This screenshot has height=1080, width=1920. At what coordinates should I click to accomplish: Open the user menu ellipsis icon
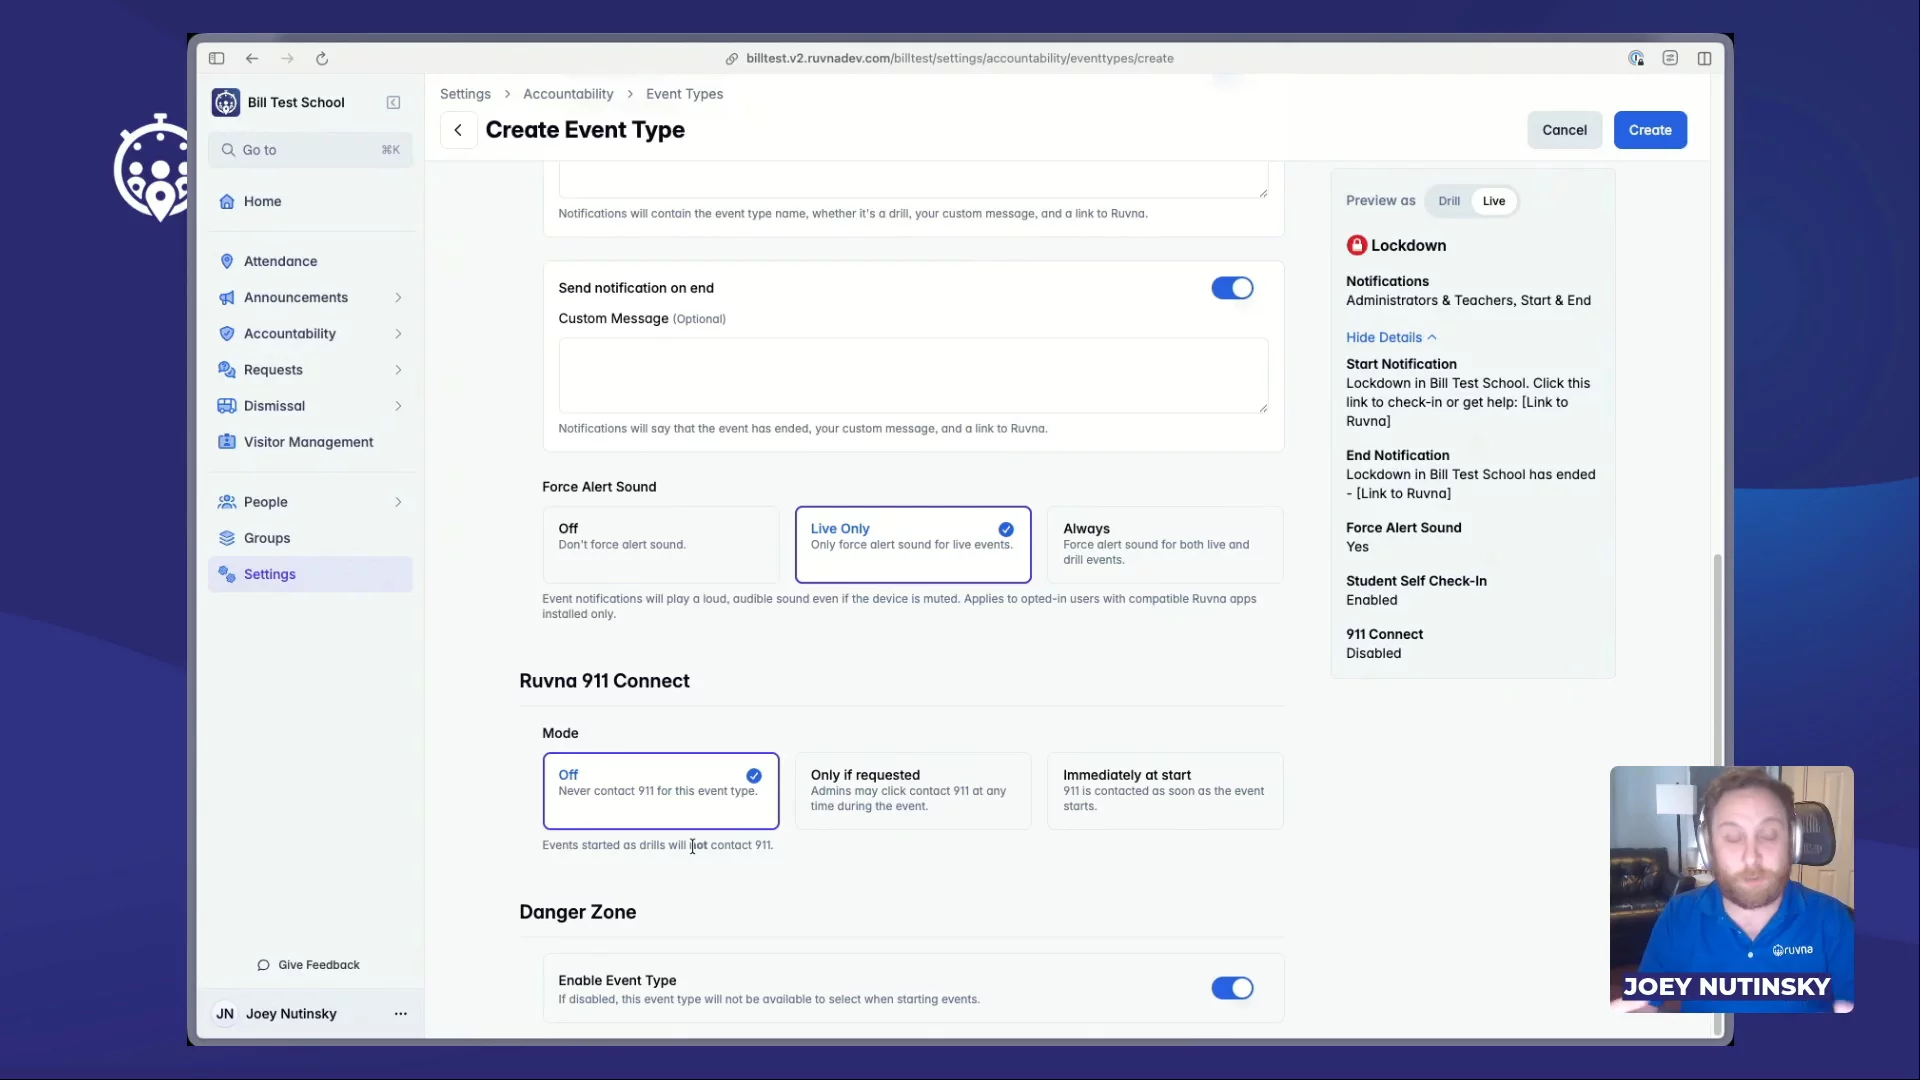click(401, 1013)
